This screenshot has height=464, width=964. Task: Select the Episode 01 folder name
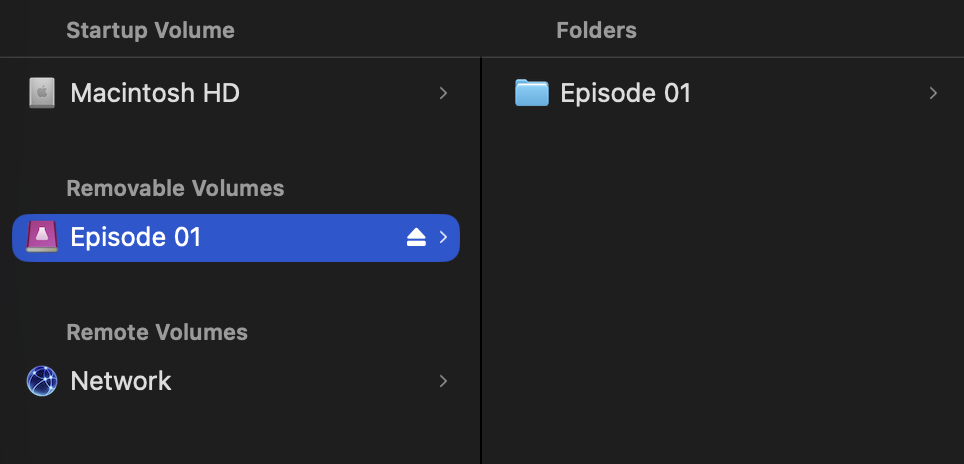point(626,93)
